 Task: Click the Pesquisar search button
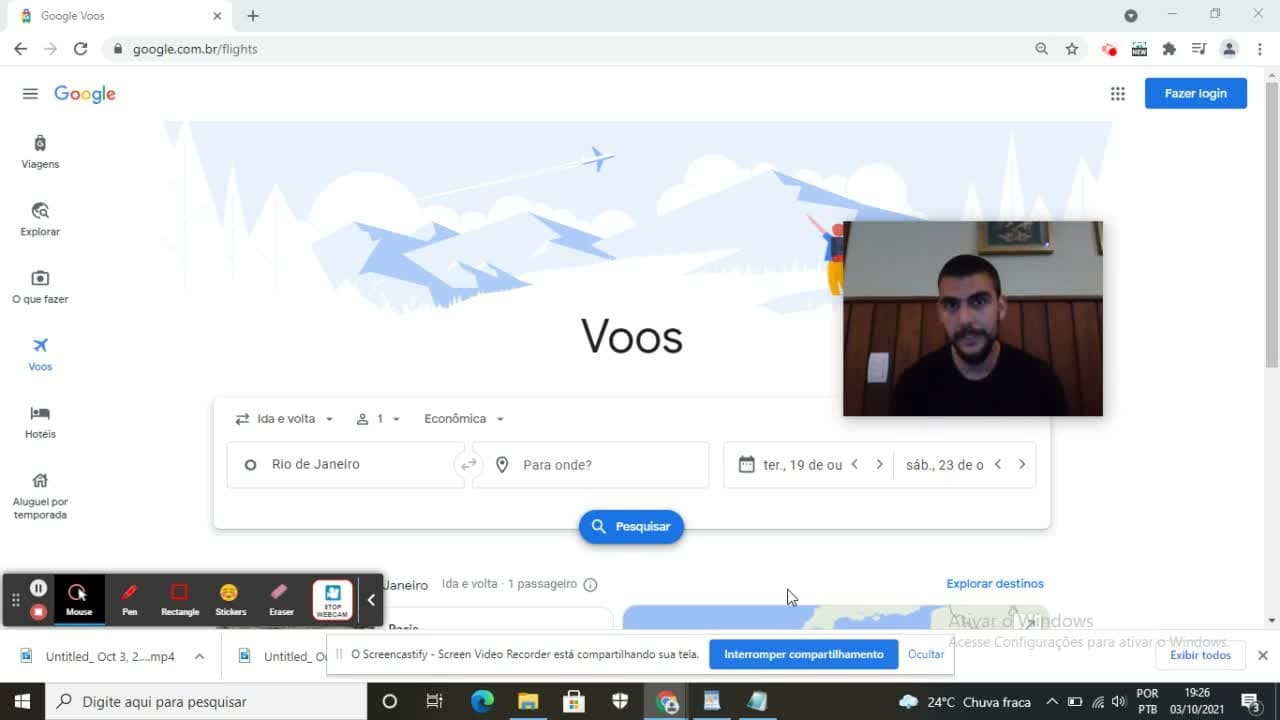(631, 526)
